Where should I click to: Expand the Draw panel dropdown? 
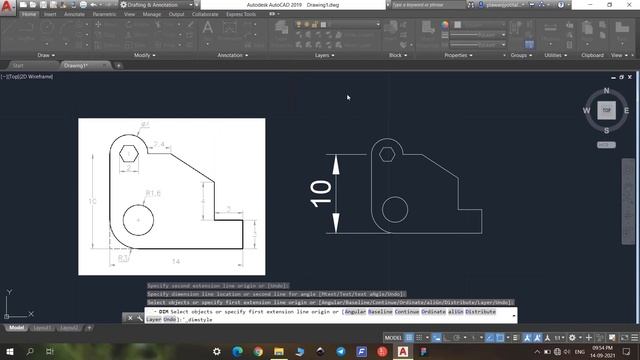[46, 55]
